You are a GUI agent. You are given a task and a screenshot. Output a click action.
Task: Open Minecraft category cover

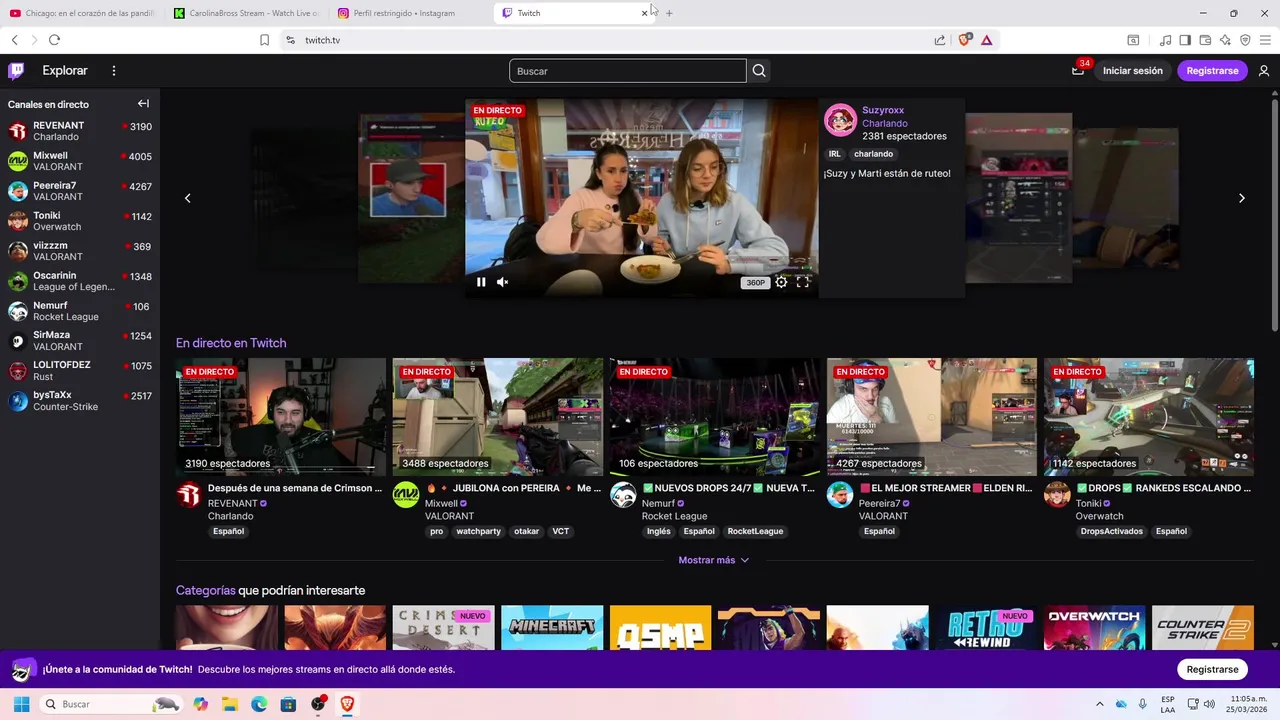click(552, 627)
